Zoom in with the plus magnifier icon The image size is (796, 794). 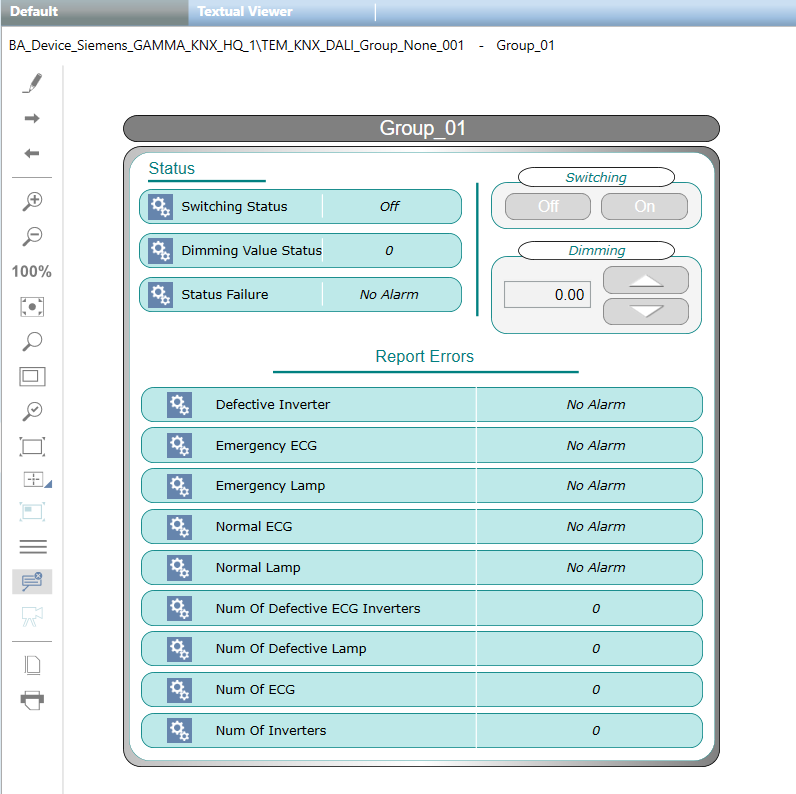tap(33, 201)
